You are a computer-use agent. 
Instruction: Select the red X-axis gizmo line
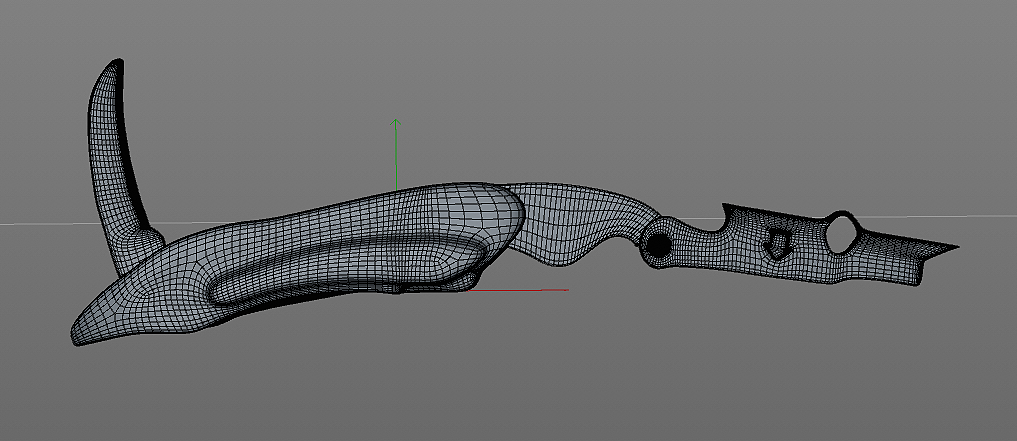point(517,290)
